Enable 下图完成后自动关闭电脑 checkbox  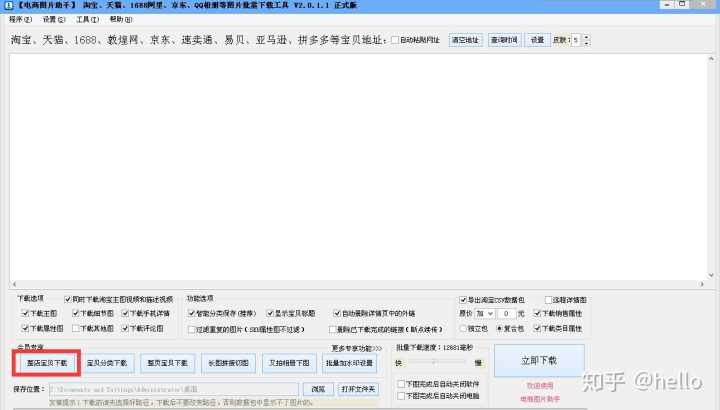click(x=402, y=396)
